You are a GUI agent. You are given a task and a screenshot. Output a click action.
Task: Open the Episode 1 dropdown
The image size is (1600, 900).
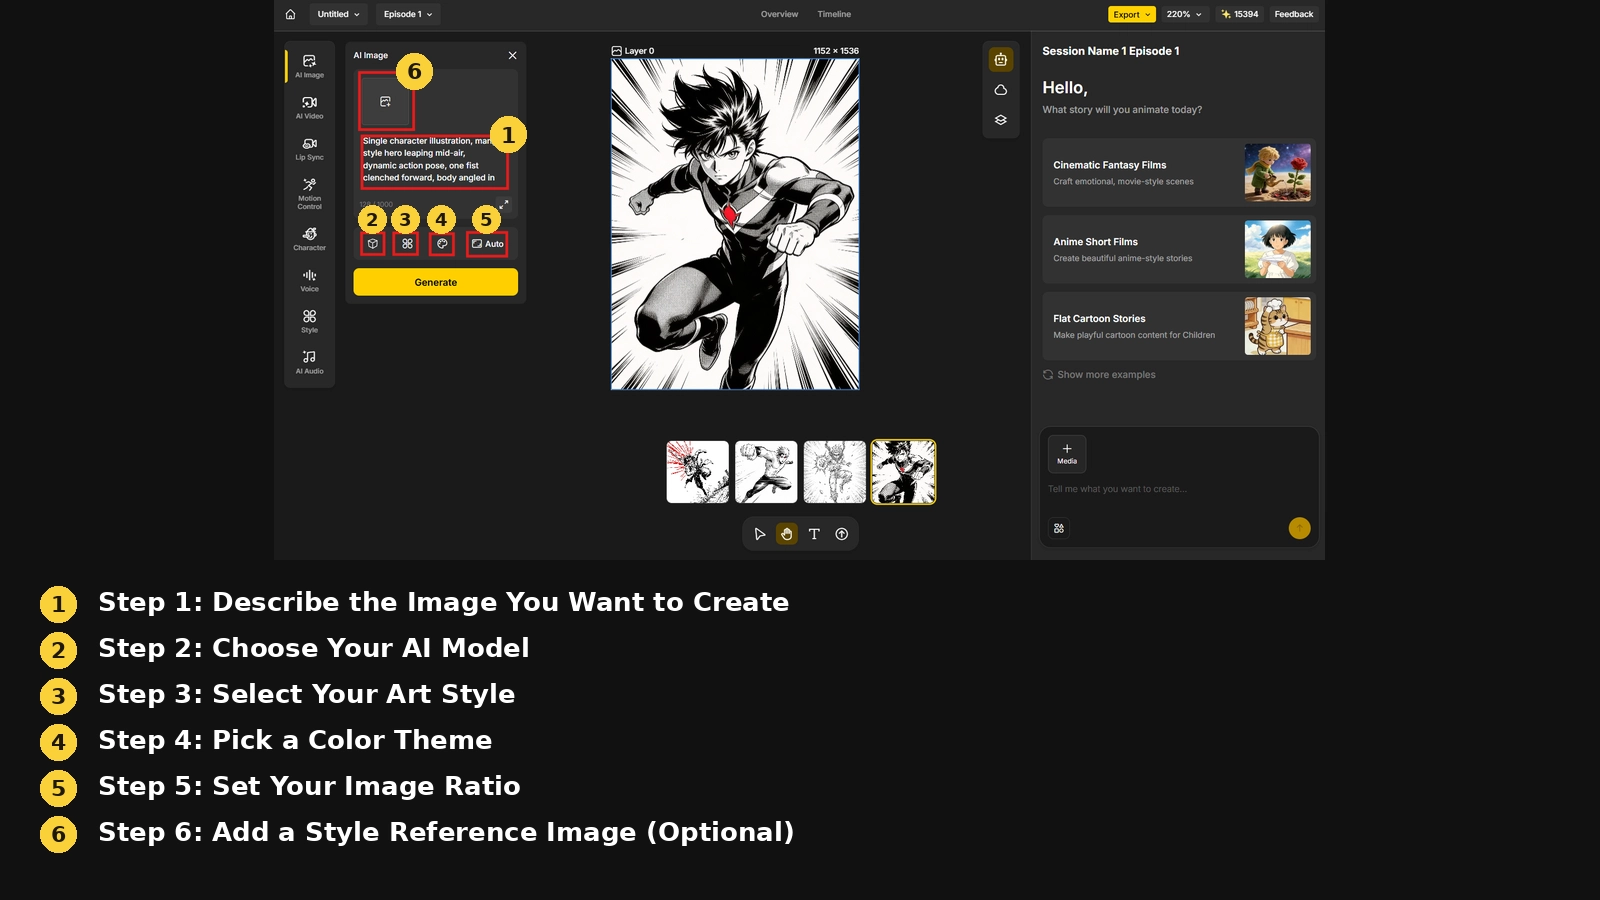click(x=408, y=14)
